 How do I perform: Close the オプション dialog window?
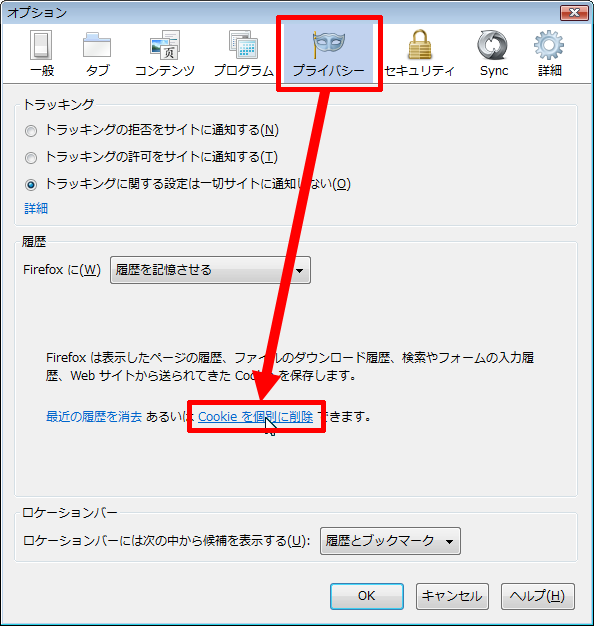click(574, 13)
